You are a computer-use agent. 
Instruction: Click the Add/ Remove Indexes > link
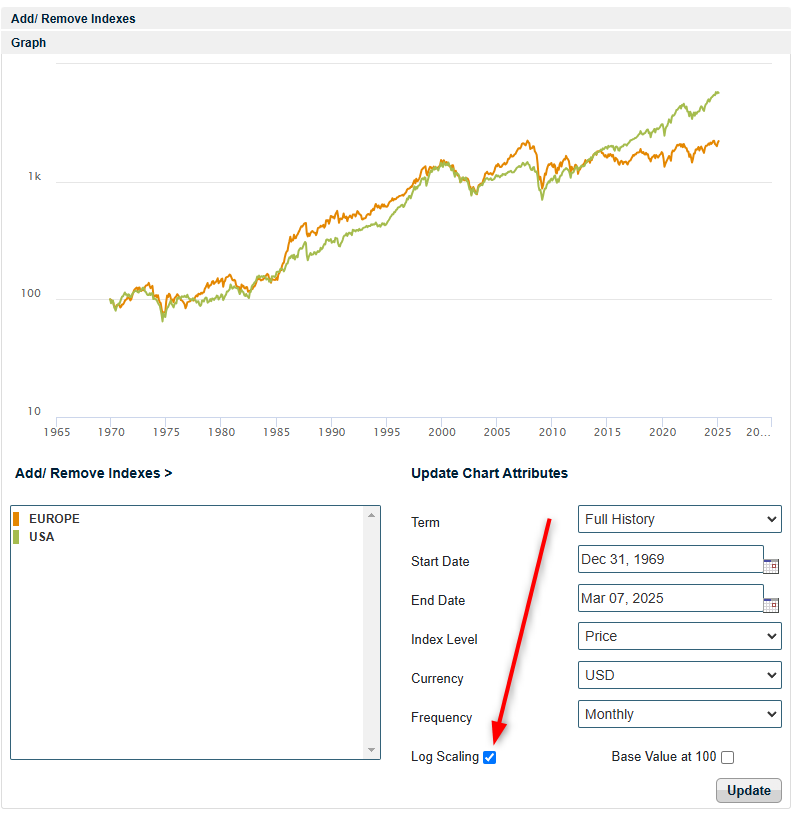click(x=93, y=473)
